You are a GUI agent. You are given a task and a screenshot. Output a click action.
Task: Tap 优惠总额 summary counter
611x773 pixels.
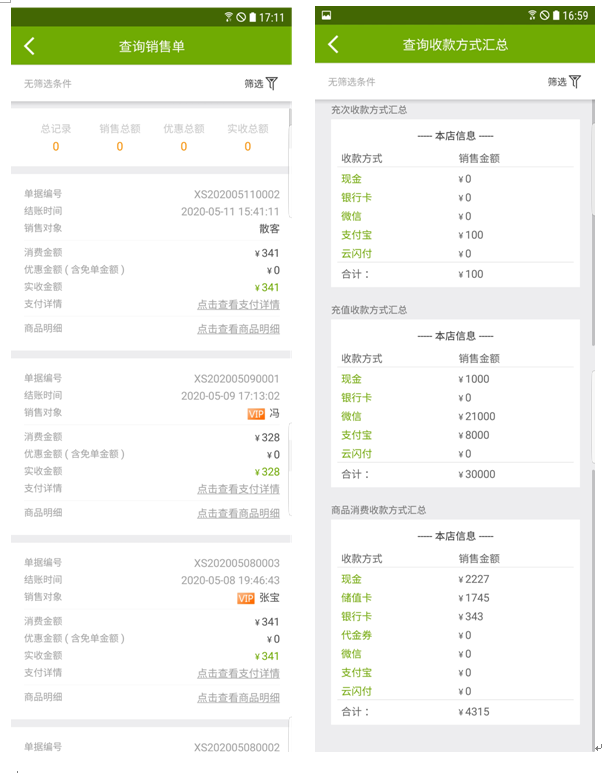point(184,137)
